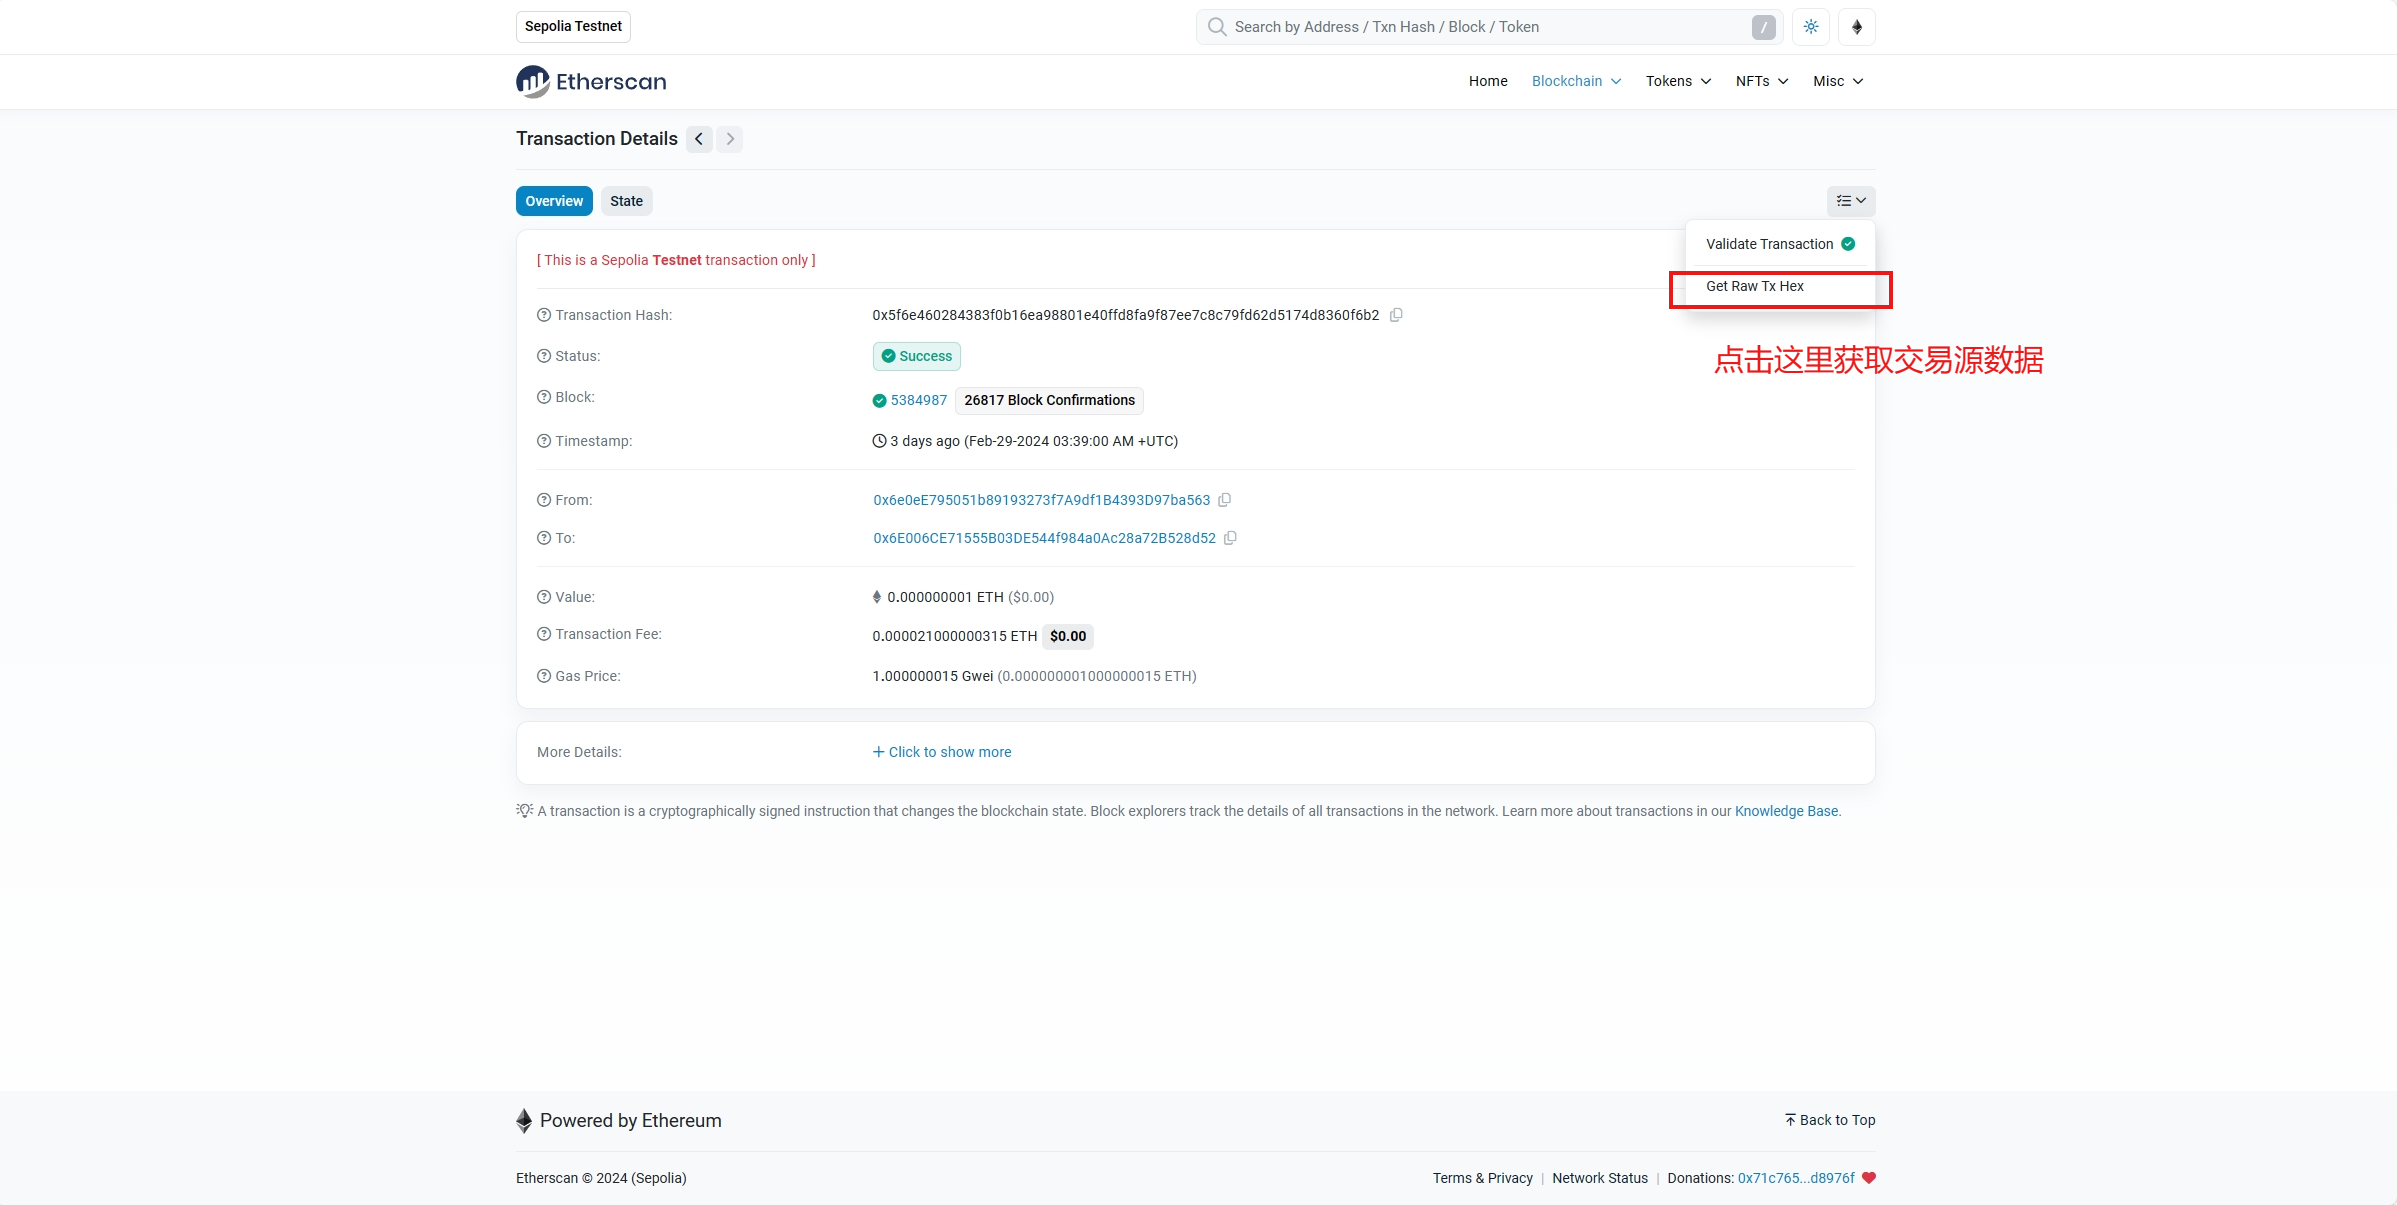Switch to the State tab
The height and width of the screenshot is (1205, 2397).
(627, 200)
